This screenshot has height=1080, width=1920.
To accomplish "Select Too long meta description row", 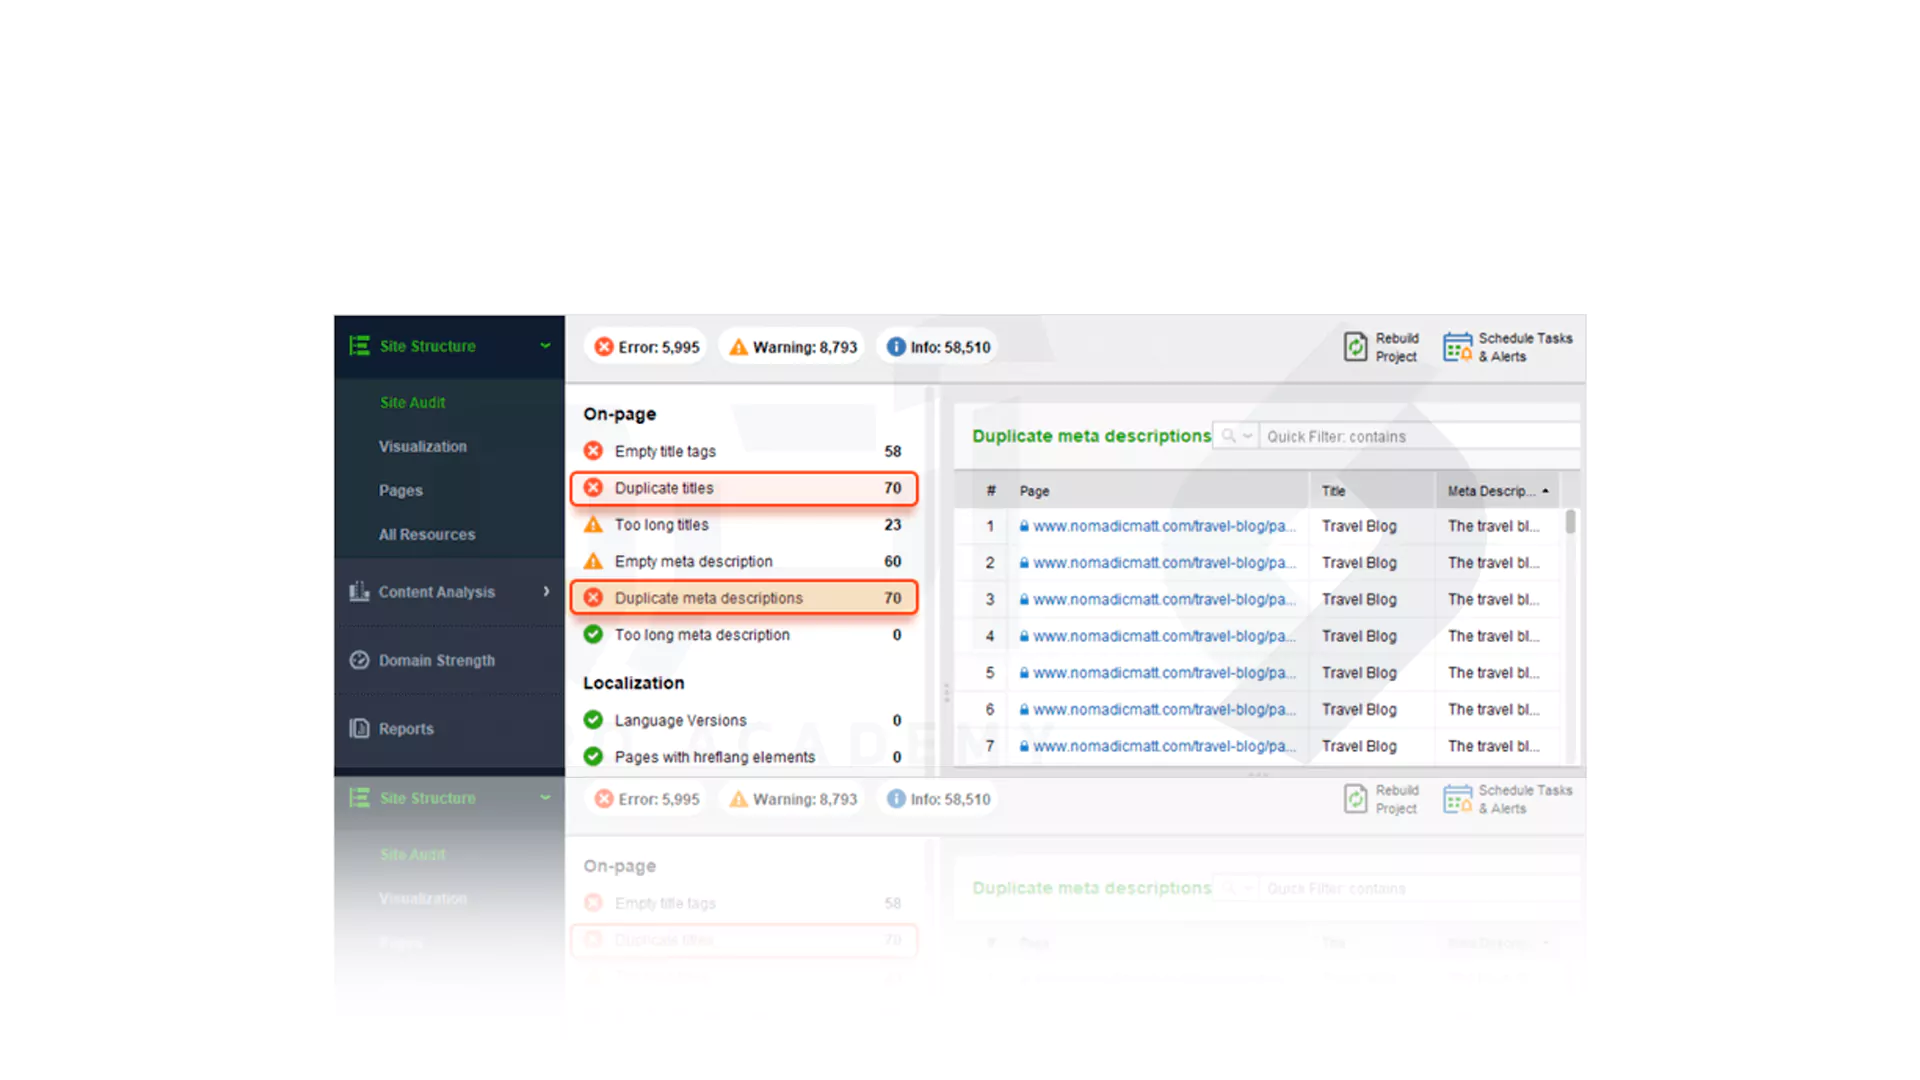I will (x=743, y=635).
